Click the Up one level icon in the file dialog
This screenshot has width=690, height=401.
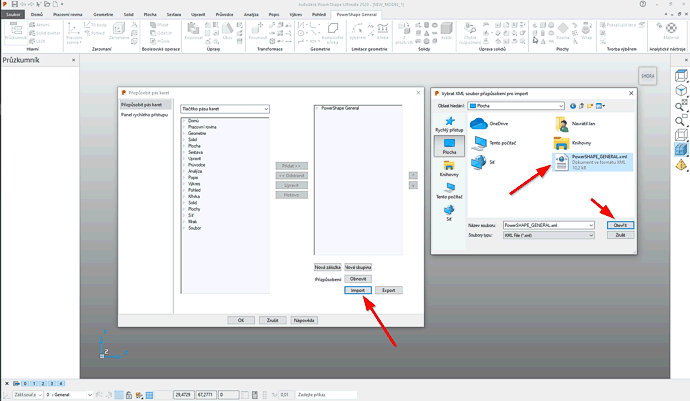pos(581,106)
